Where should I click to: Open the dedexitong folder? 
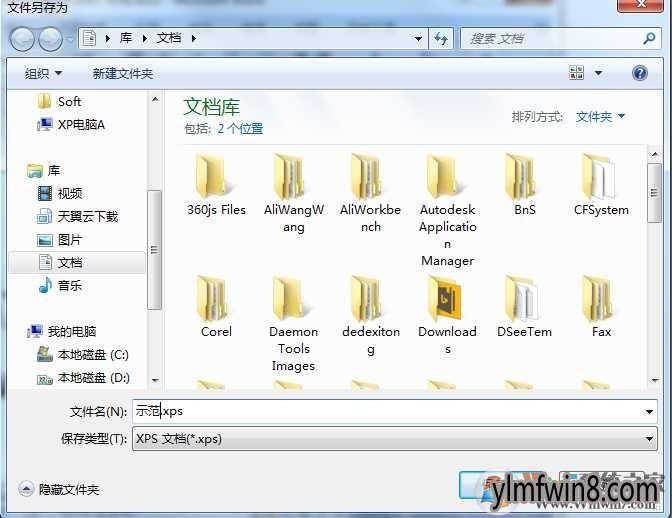coord(370,316)
